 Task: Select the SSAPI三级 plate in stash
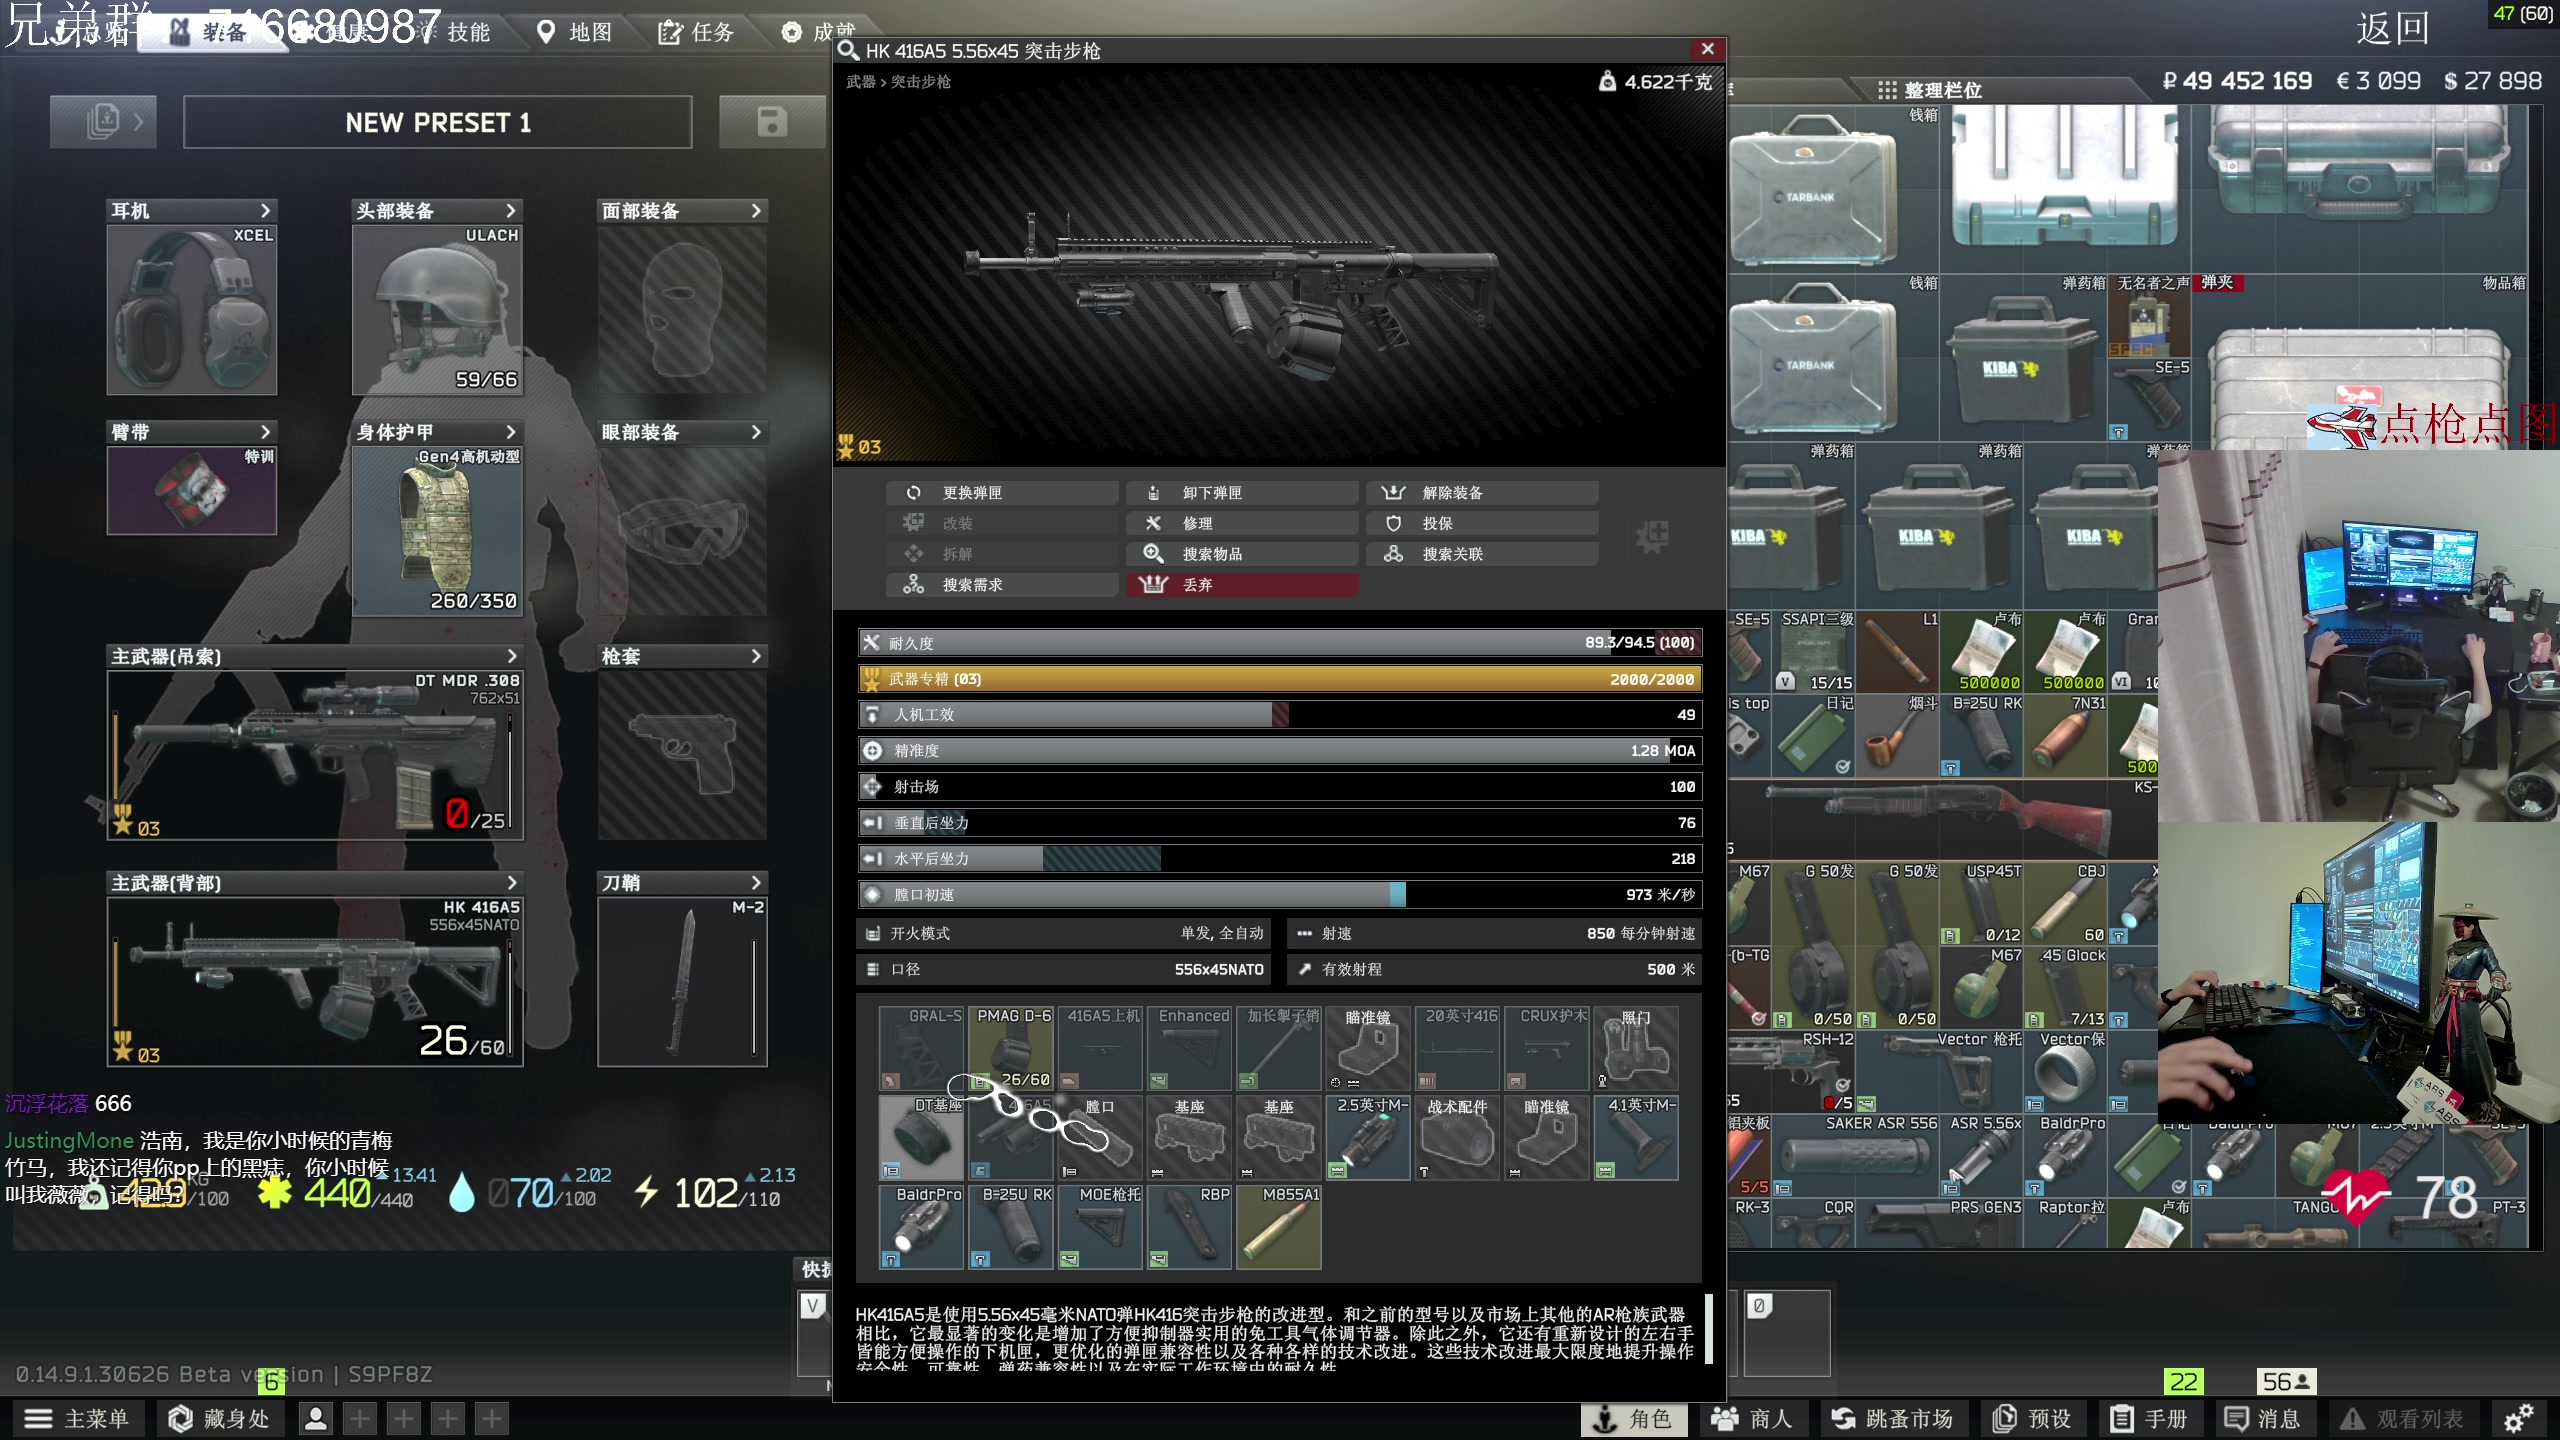coord(1813,651)
